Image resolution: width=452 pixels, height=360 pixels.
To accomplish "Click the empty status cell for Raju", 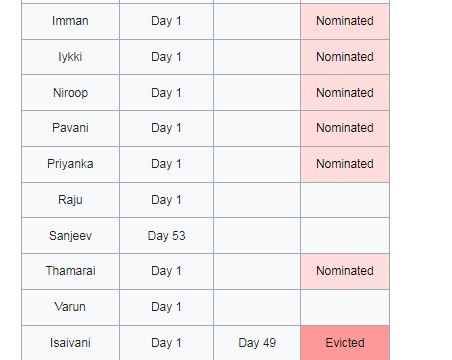I will pyautogui.click(x=345, y=200).
